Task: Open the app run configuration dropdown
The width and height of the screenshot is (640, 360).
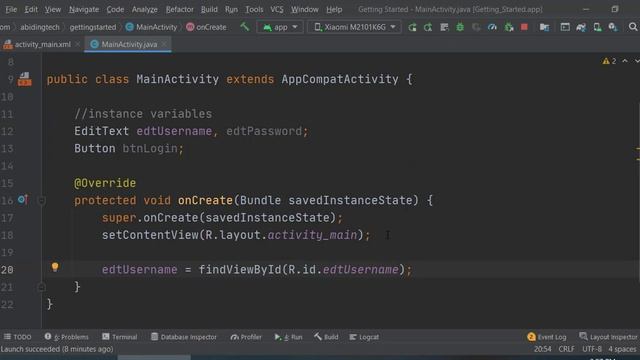Action: coord(280,27)
